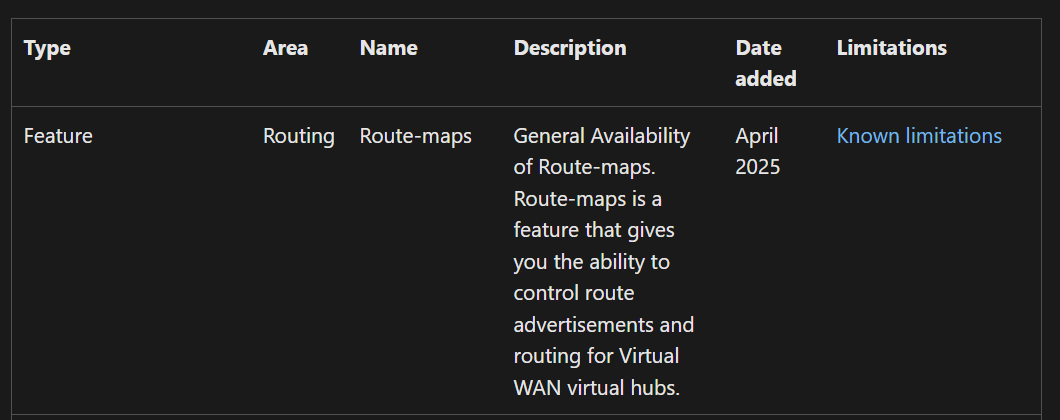Select the Description column header

click(x=569, y=48)
